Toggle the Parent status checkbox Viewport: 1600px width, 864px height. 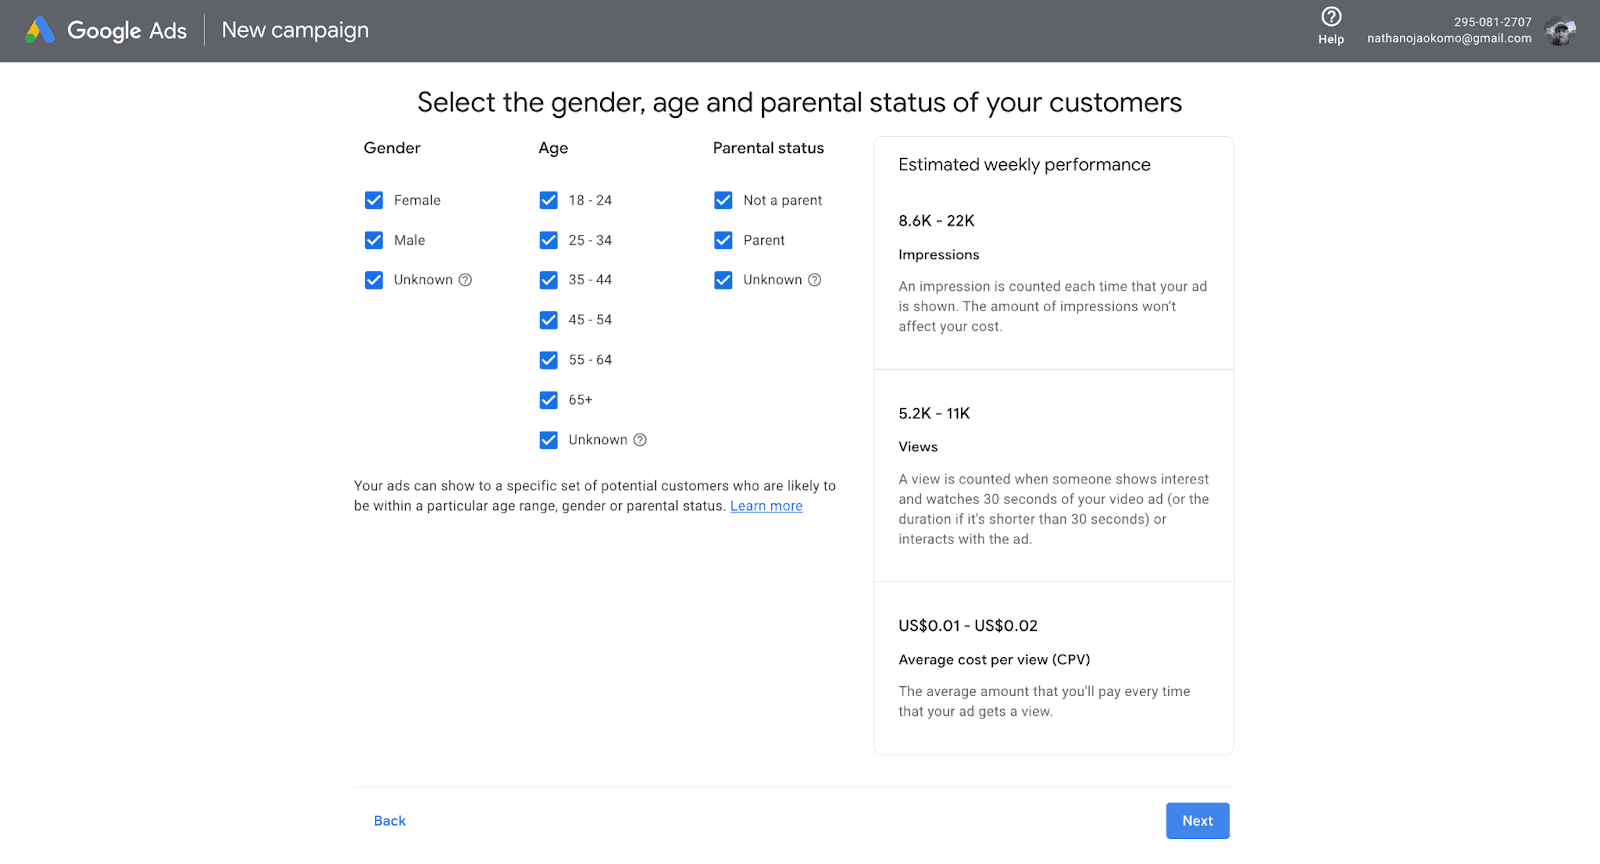pyautogui.click(x=723, y=240)
